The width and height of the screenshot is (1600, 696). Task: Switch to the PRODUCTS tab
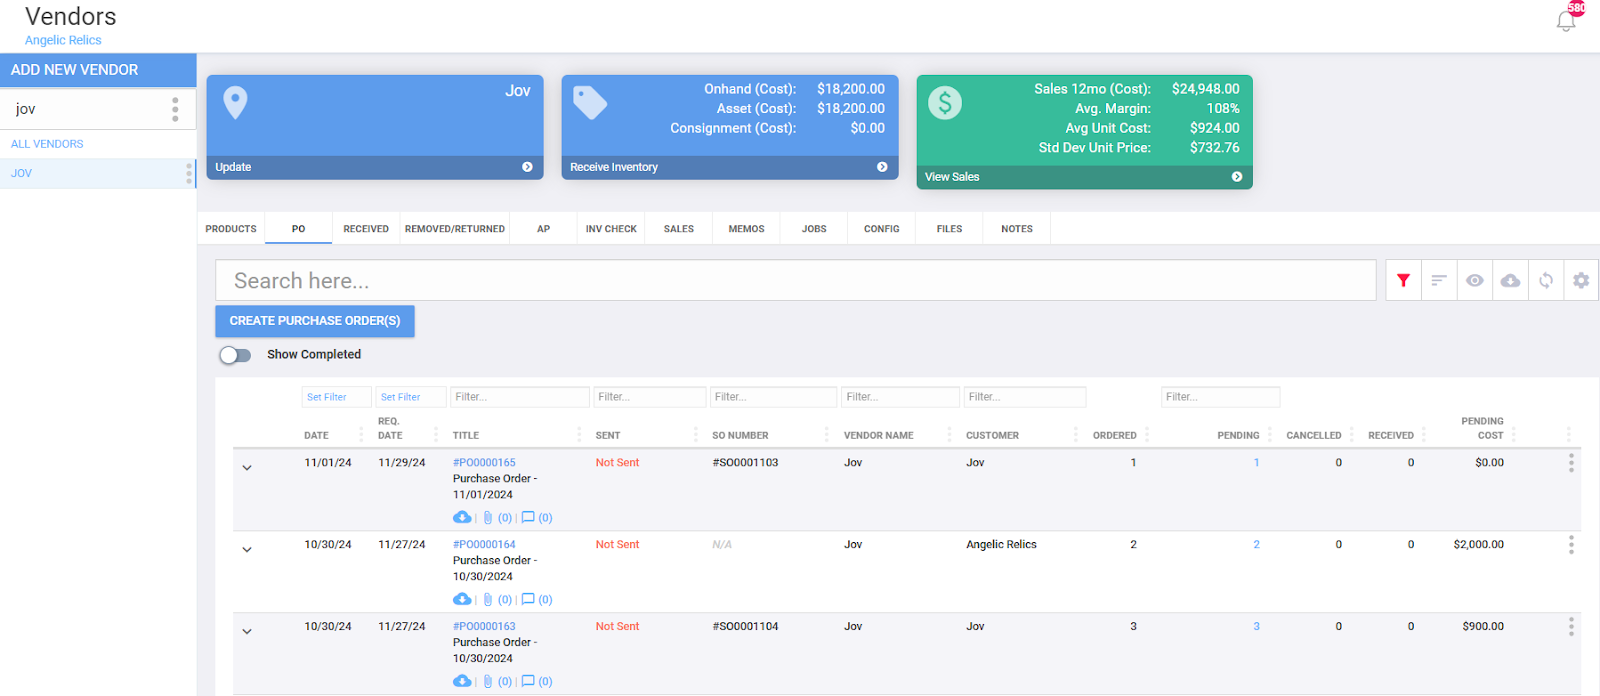point(231,229)
